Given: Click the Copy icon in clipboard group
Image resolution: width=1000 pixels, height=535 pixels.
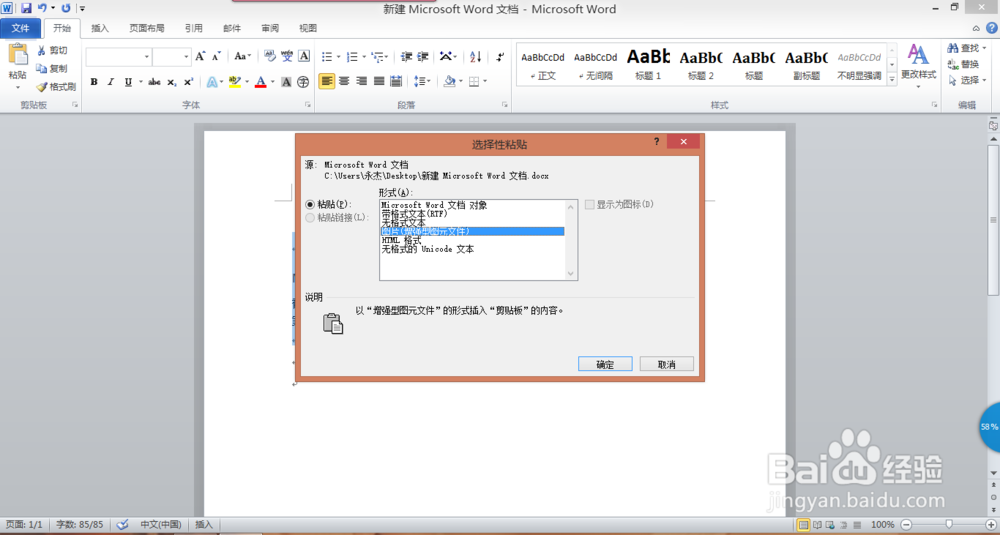Looking at the screenshot, I should 42,68.
